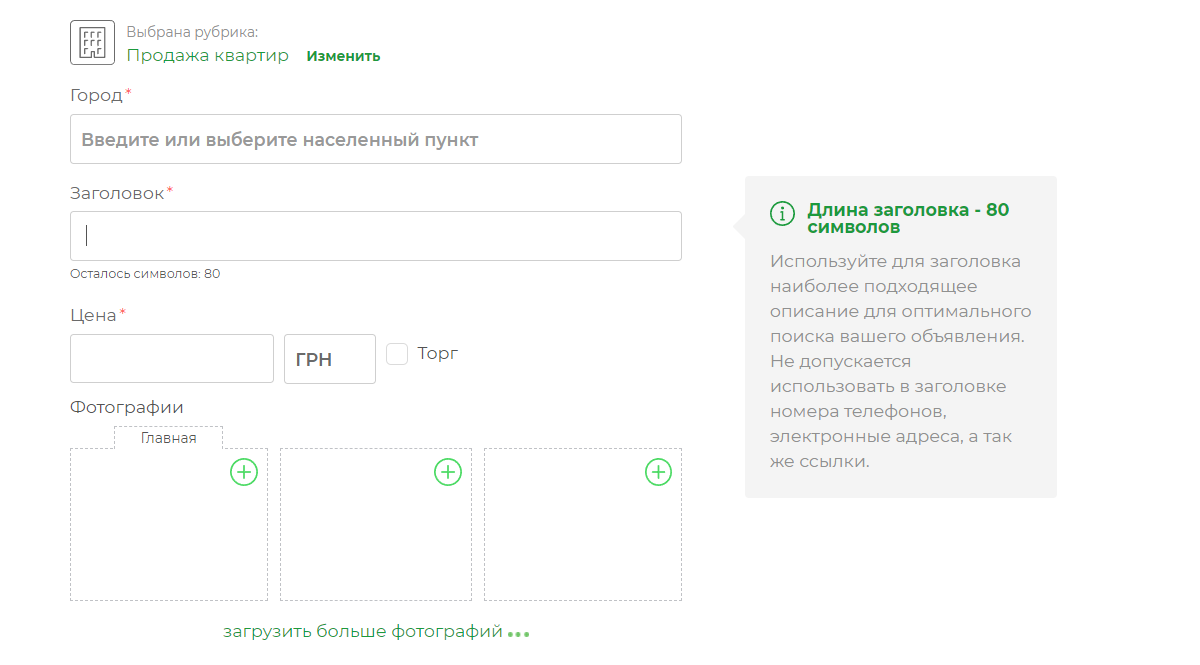The width and height of the screenshot is (1200, 665).
Task: Click the 'Изменить' link to change rubric
Action: point(343,56)
